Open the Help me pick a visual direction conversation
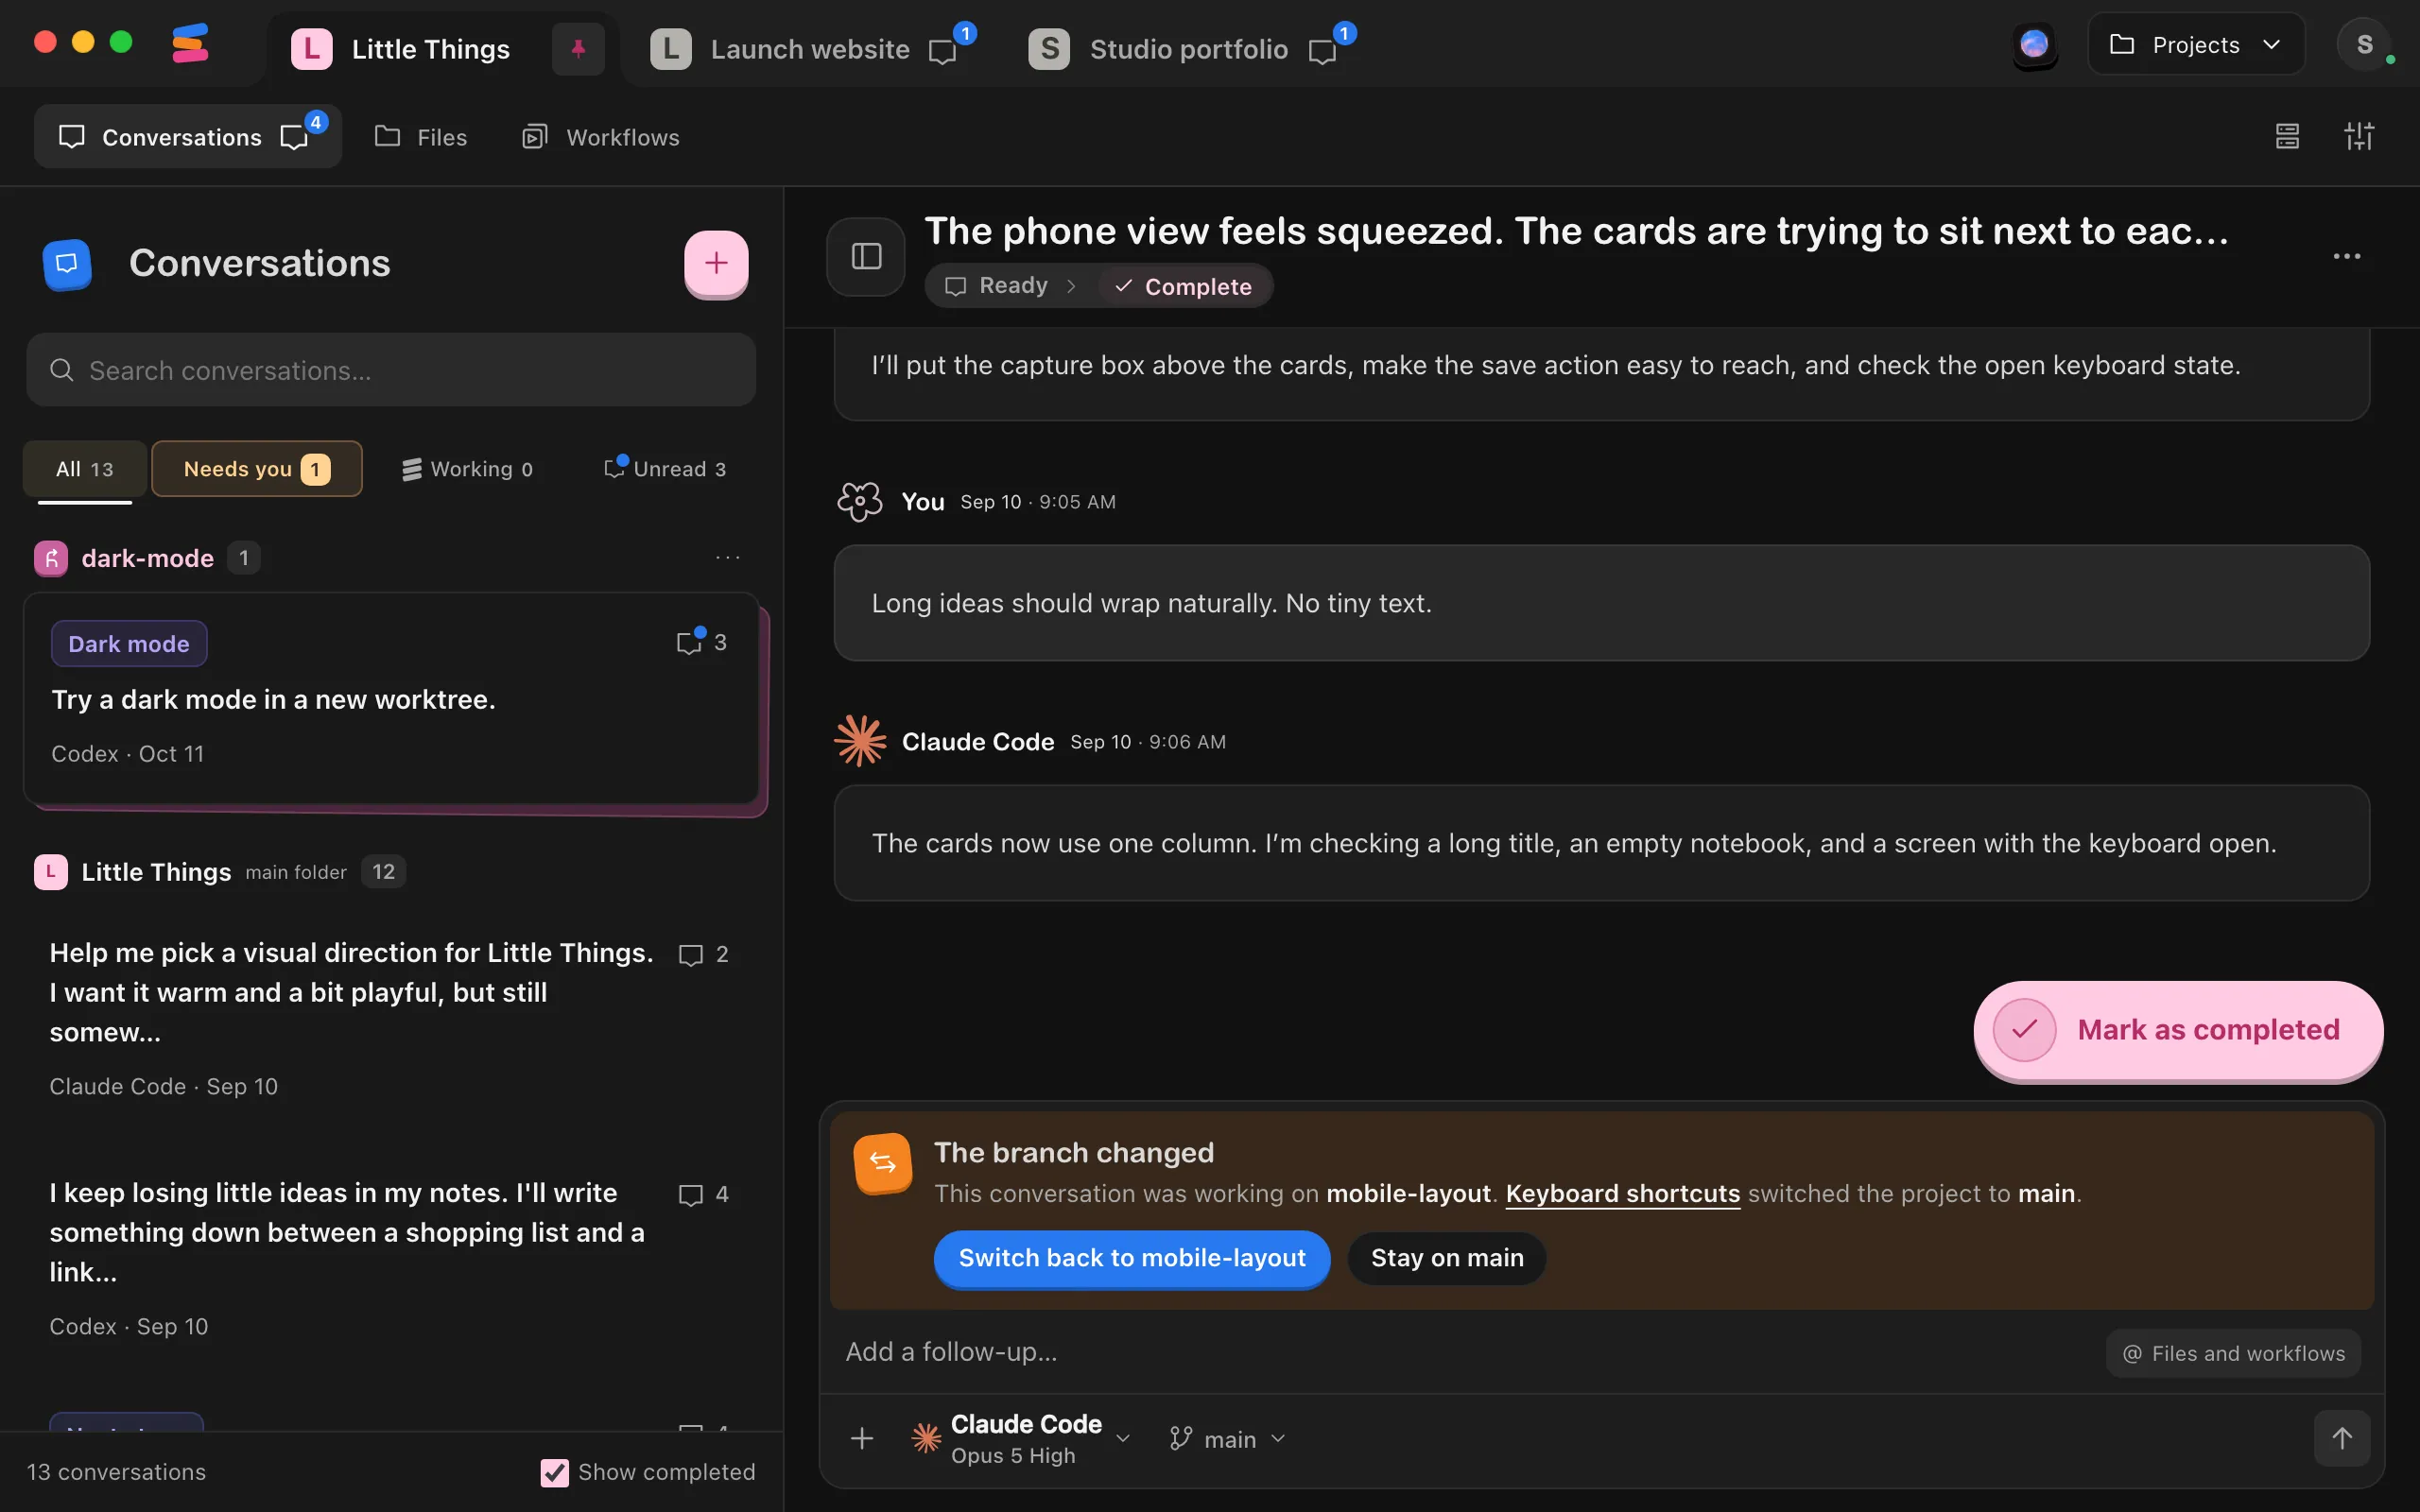2420x1512 pixels. [391, 1018]
